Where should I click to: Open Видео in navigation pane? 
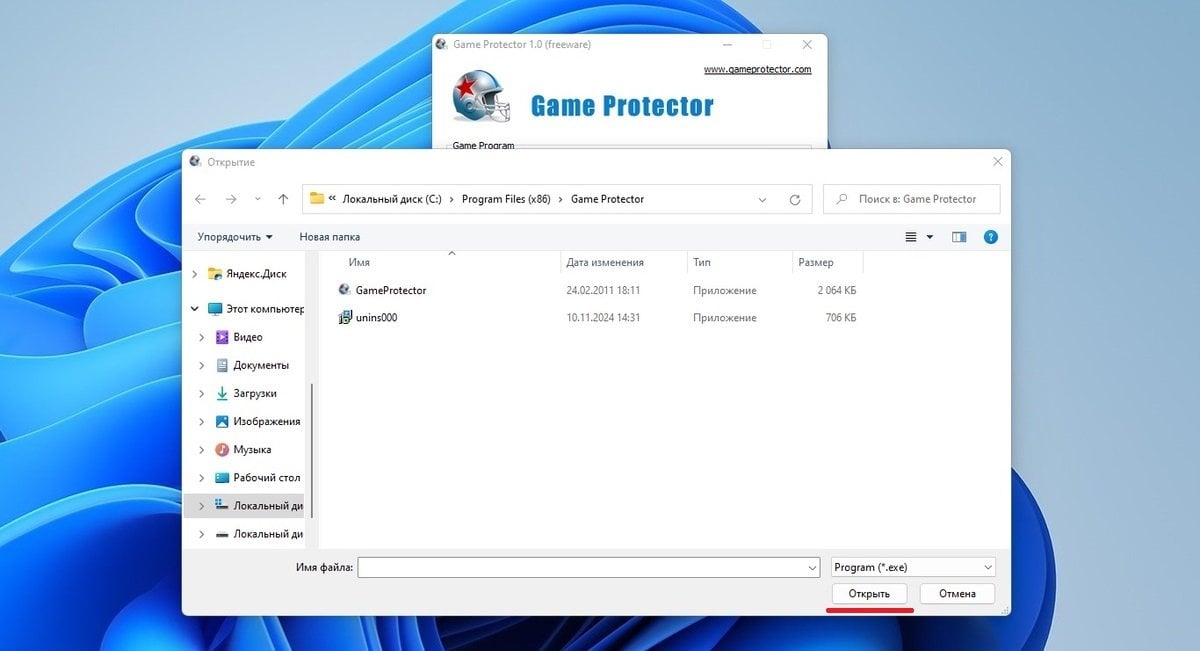tap(248, 337)
